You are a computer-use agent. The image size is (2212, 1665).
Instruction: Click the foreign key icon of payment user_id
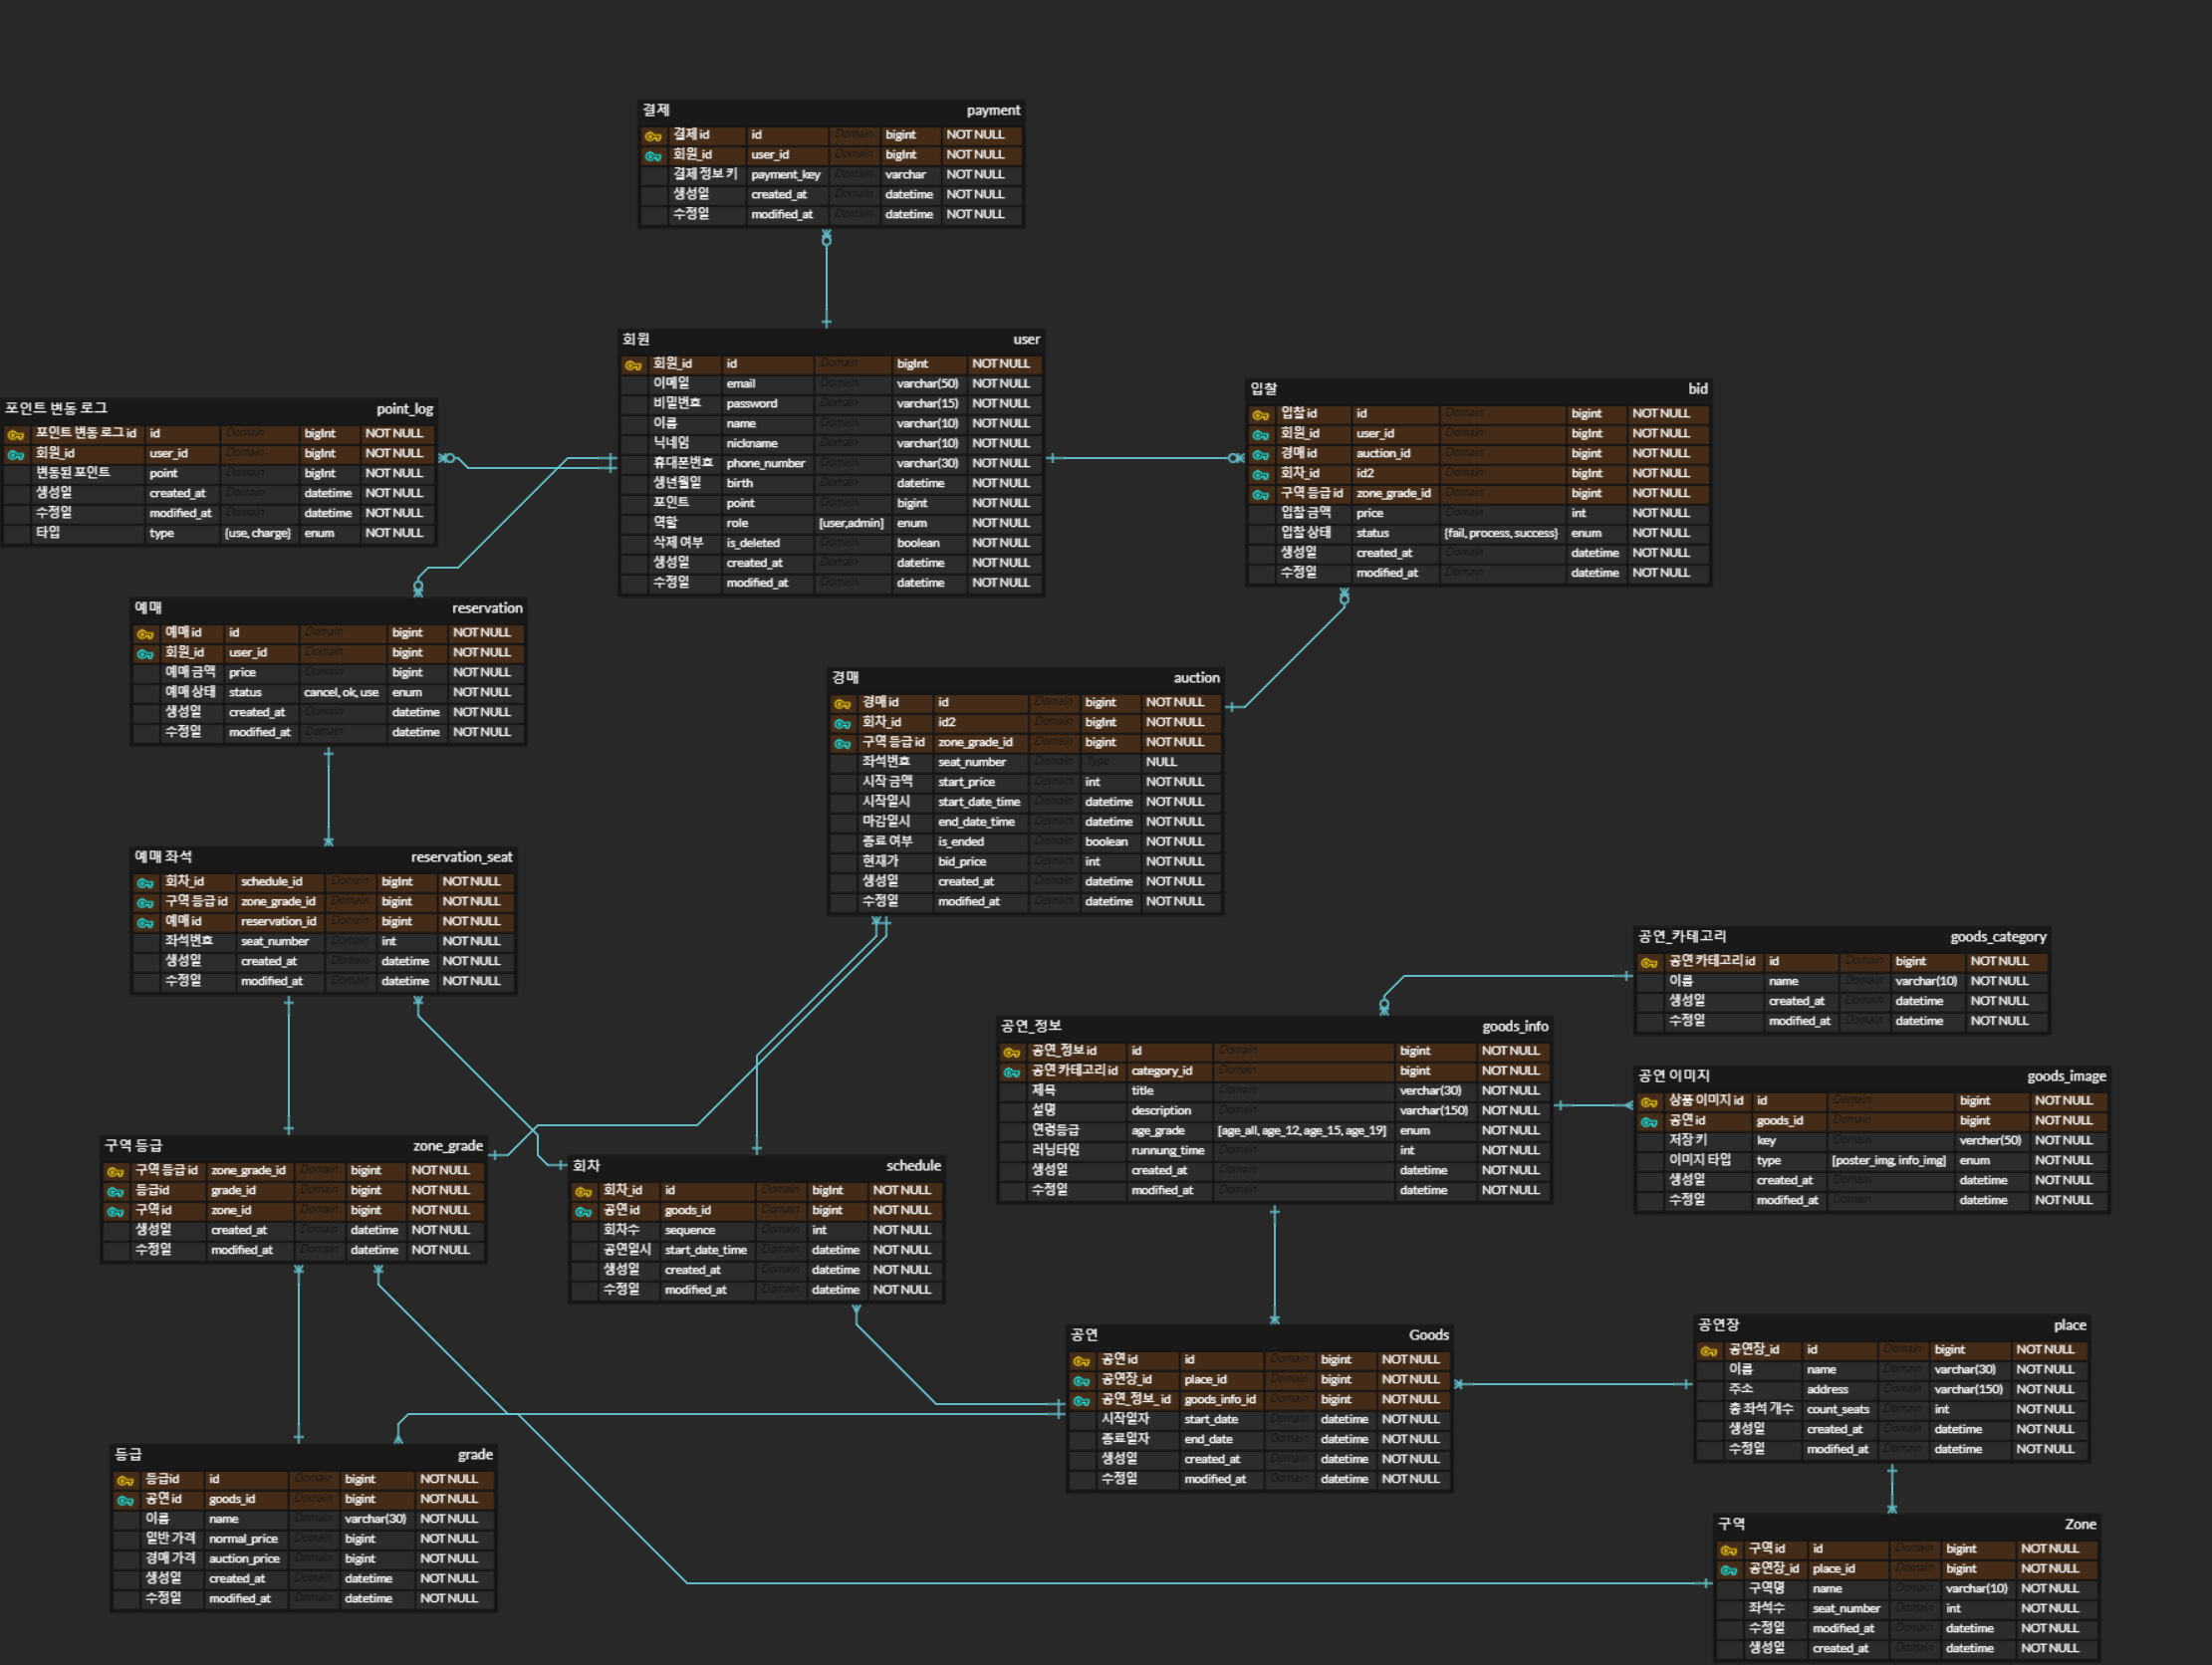click(x=652, y=156)
